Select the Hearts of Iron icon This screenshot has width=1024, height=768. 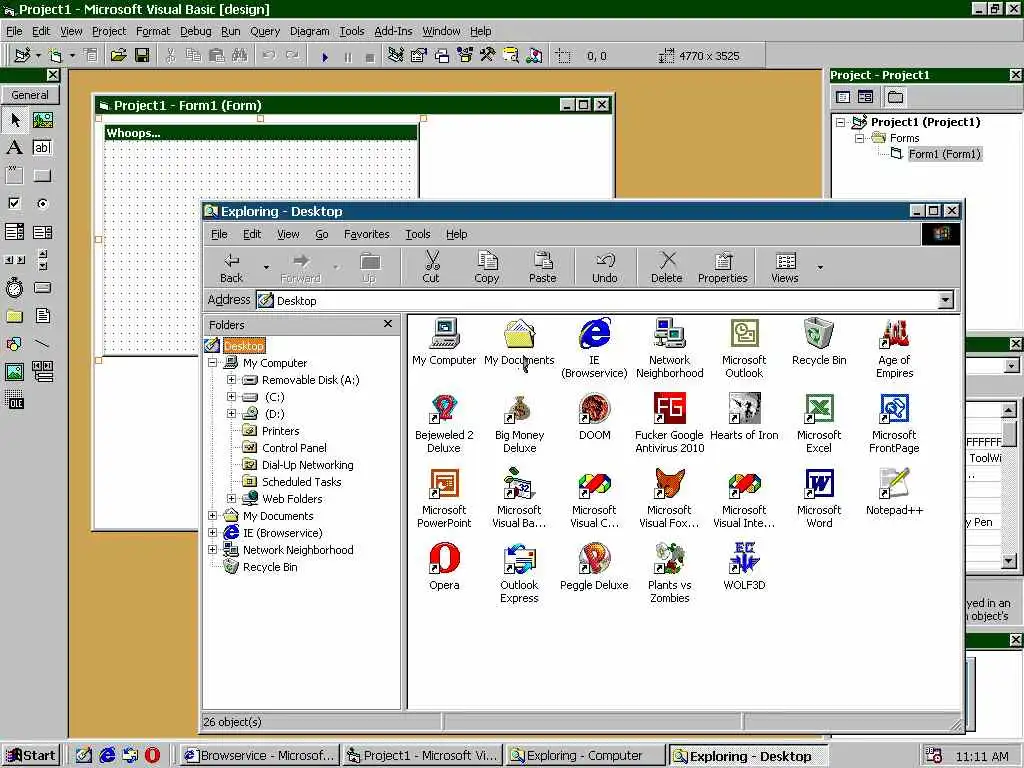click(744, 417)
